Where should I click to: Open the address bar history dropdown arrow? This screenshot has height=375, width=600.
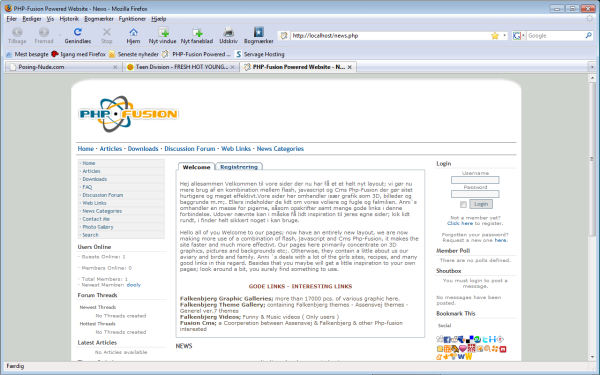[504, 36]
